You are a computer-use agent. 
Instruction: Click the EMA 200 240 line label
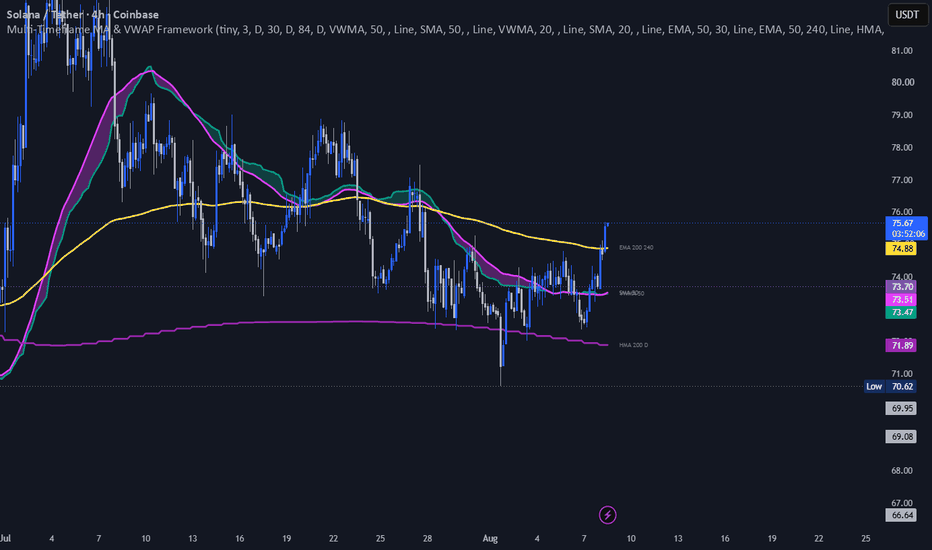point(636,247)
